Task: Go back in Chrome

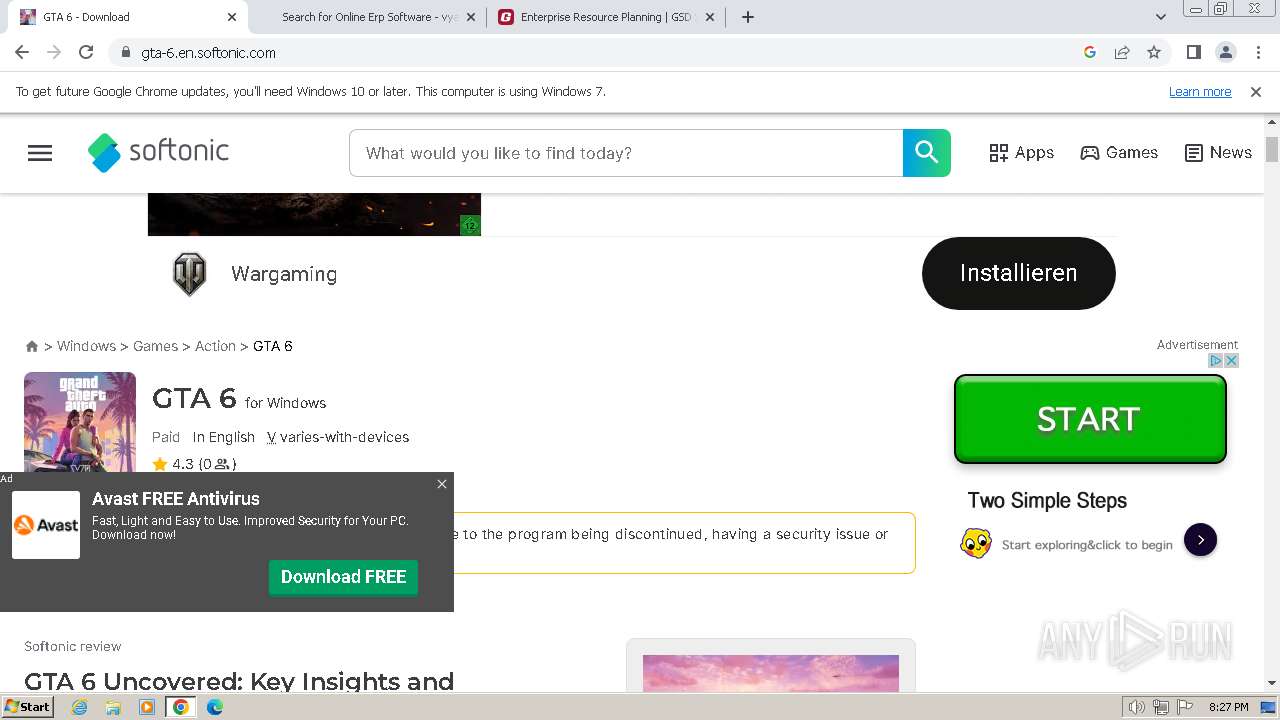Action: point(22,52)
